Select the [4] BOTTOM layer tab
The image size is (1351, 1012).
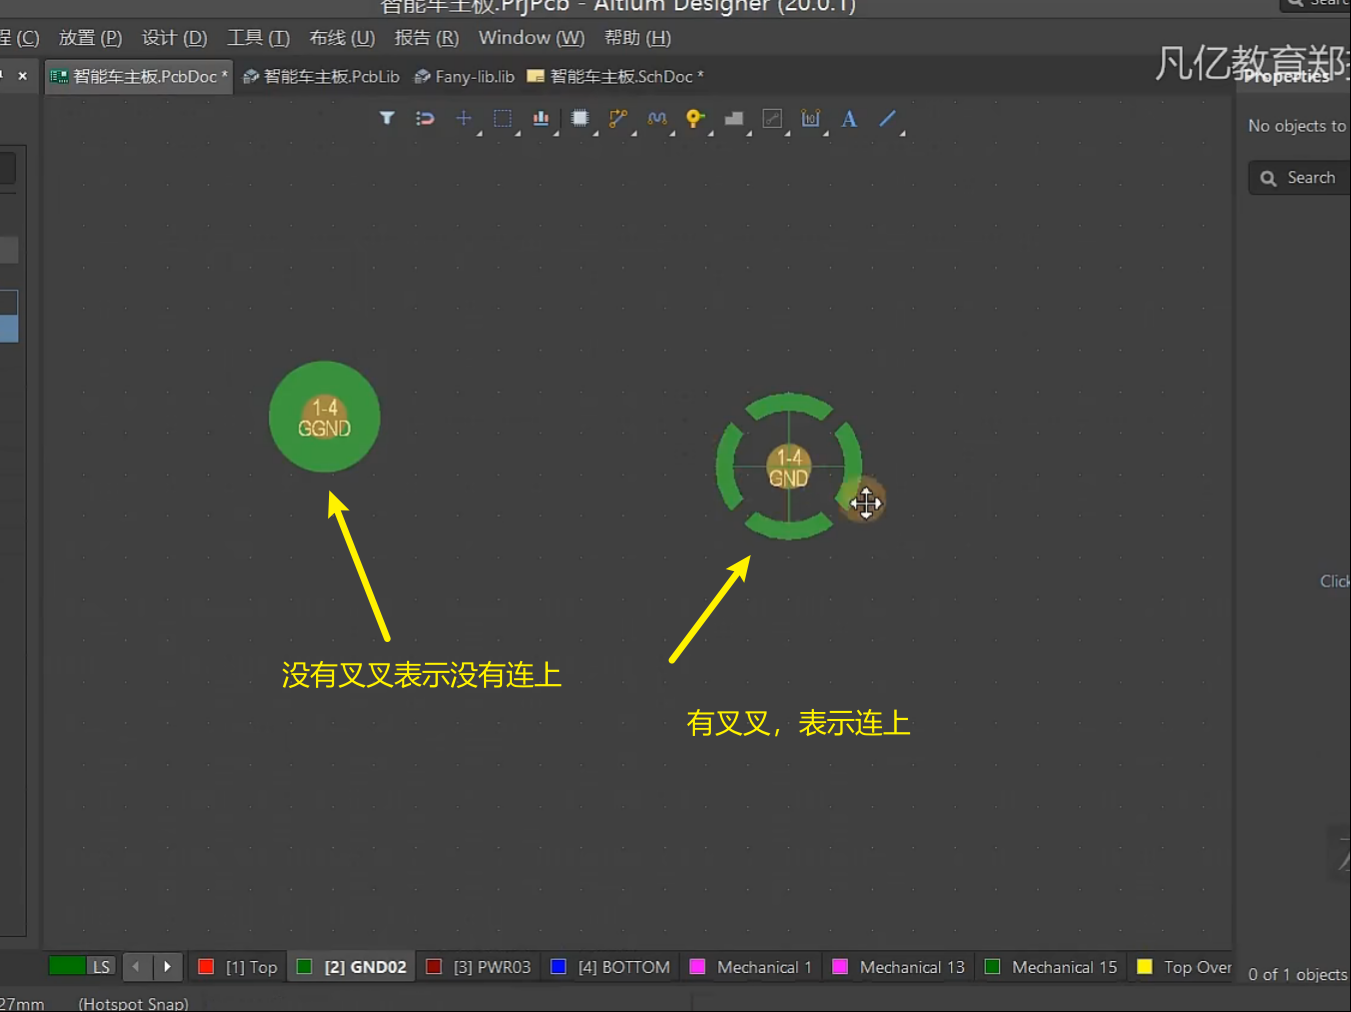coord(610,967)
